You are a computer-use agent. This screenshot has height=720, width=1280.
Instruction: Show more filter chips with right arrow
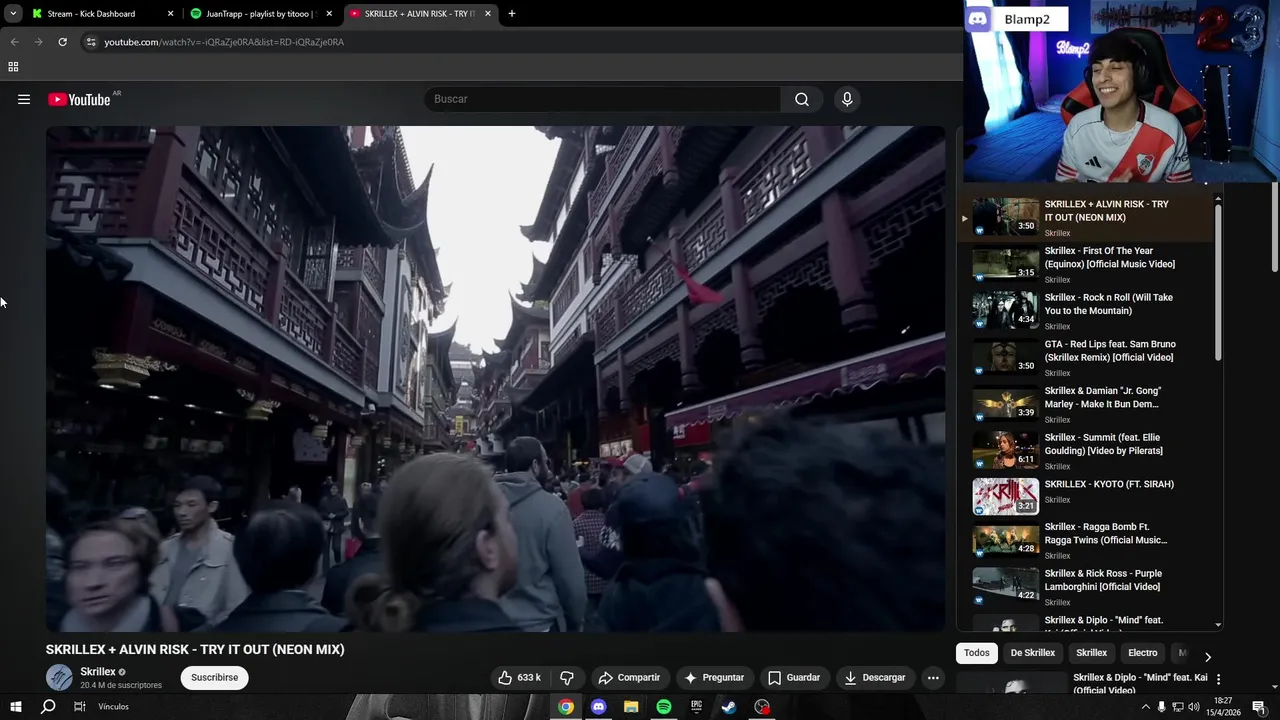tap(1207, 657)
